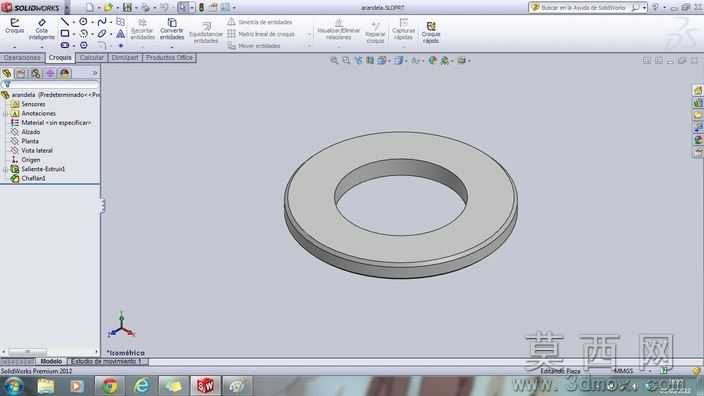Select the sketch Text tool
The height and width of the screenshot is (396, 704).
click(x=121, y=33)
